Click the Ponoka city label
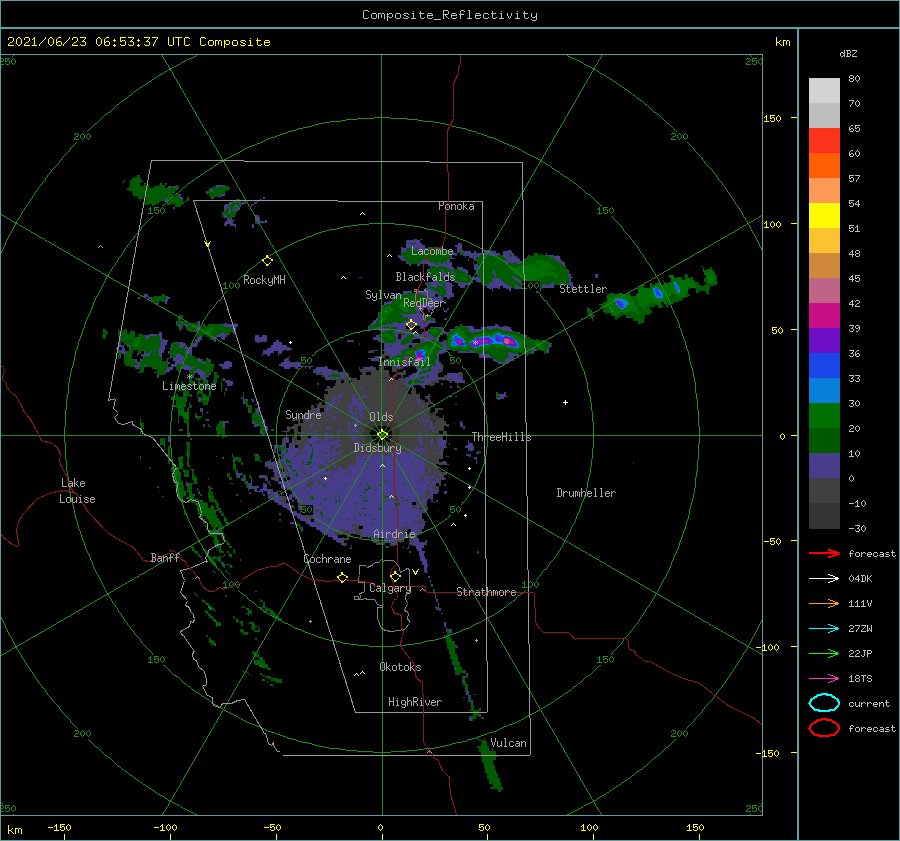Screen dimensions: 900x841 (456, 206)
